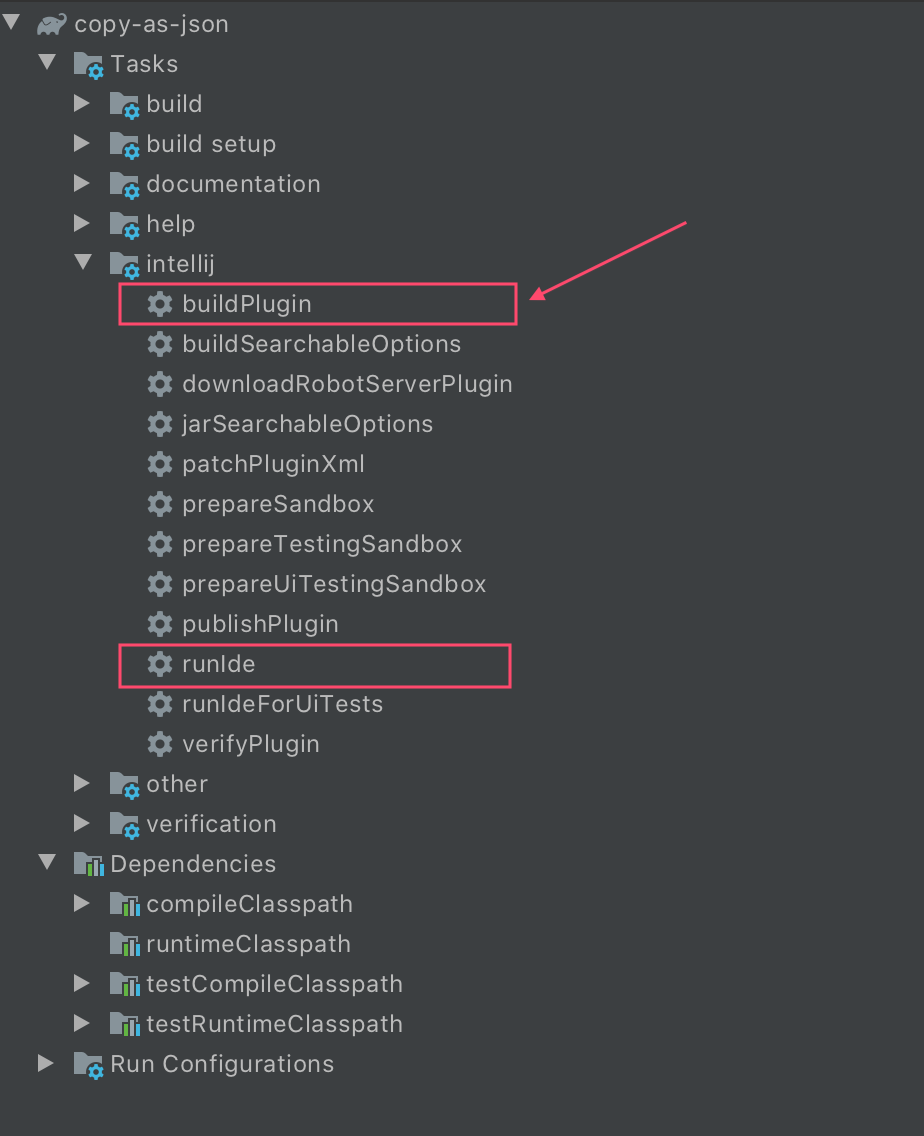
Task: Select the runIdeForUiTests task
Action: (x=282, y=704)
